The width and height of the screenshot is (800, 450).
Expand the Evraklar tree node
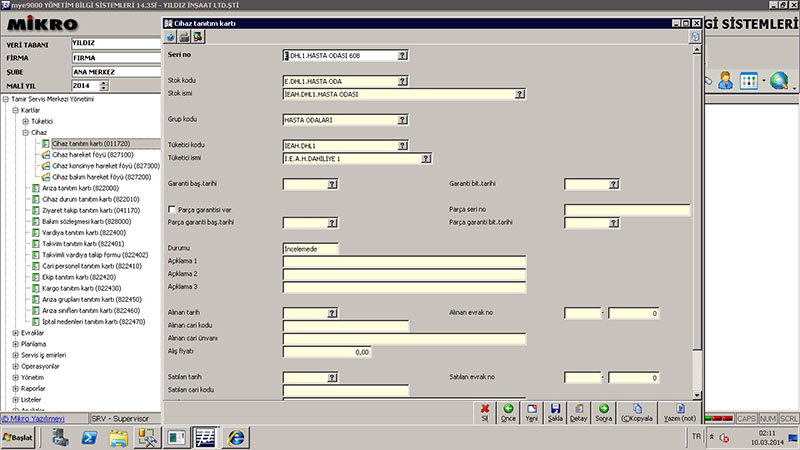pyautogui.click(x=15, y=333)
